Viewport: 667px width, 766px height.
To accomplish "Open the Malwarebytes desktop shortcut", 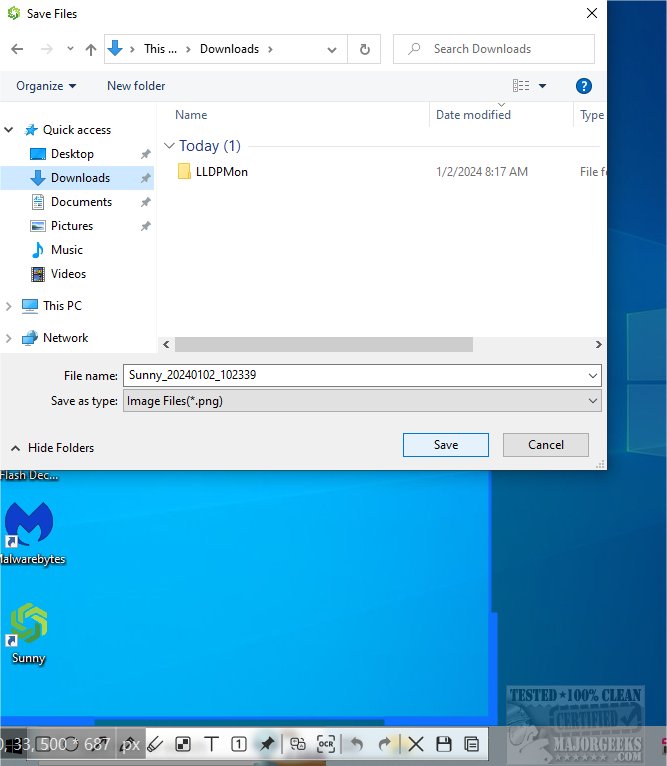I will pyautogui.click(x=30, y=532).
